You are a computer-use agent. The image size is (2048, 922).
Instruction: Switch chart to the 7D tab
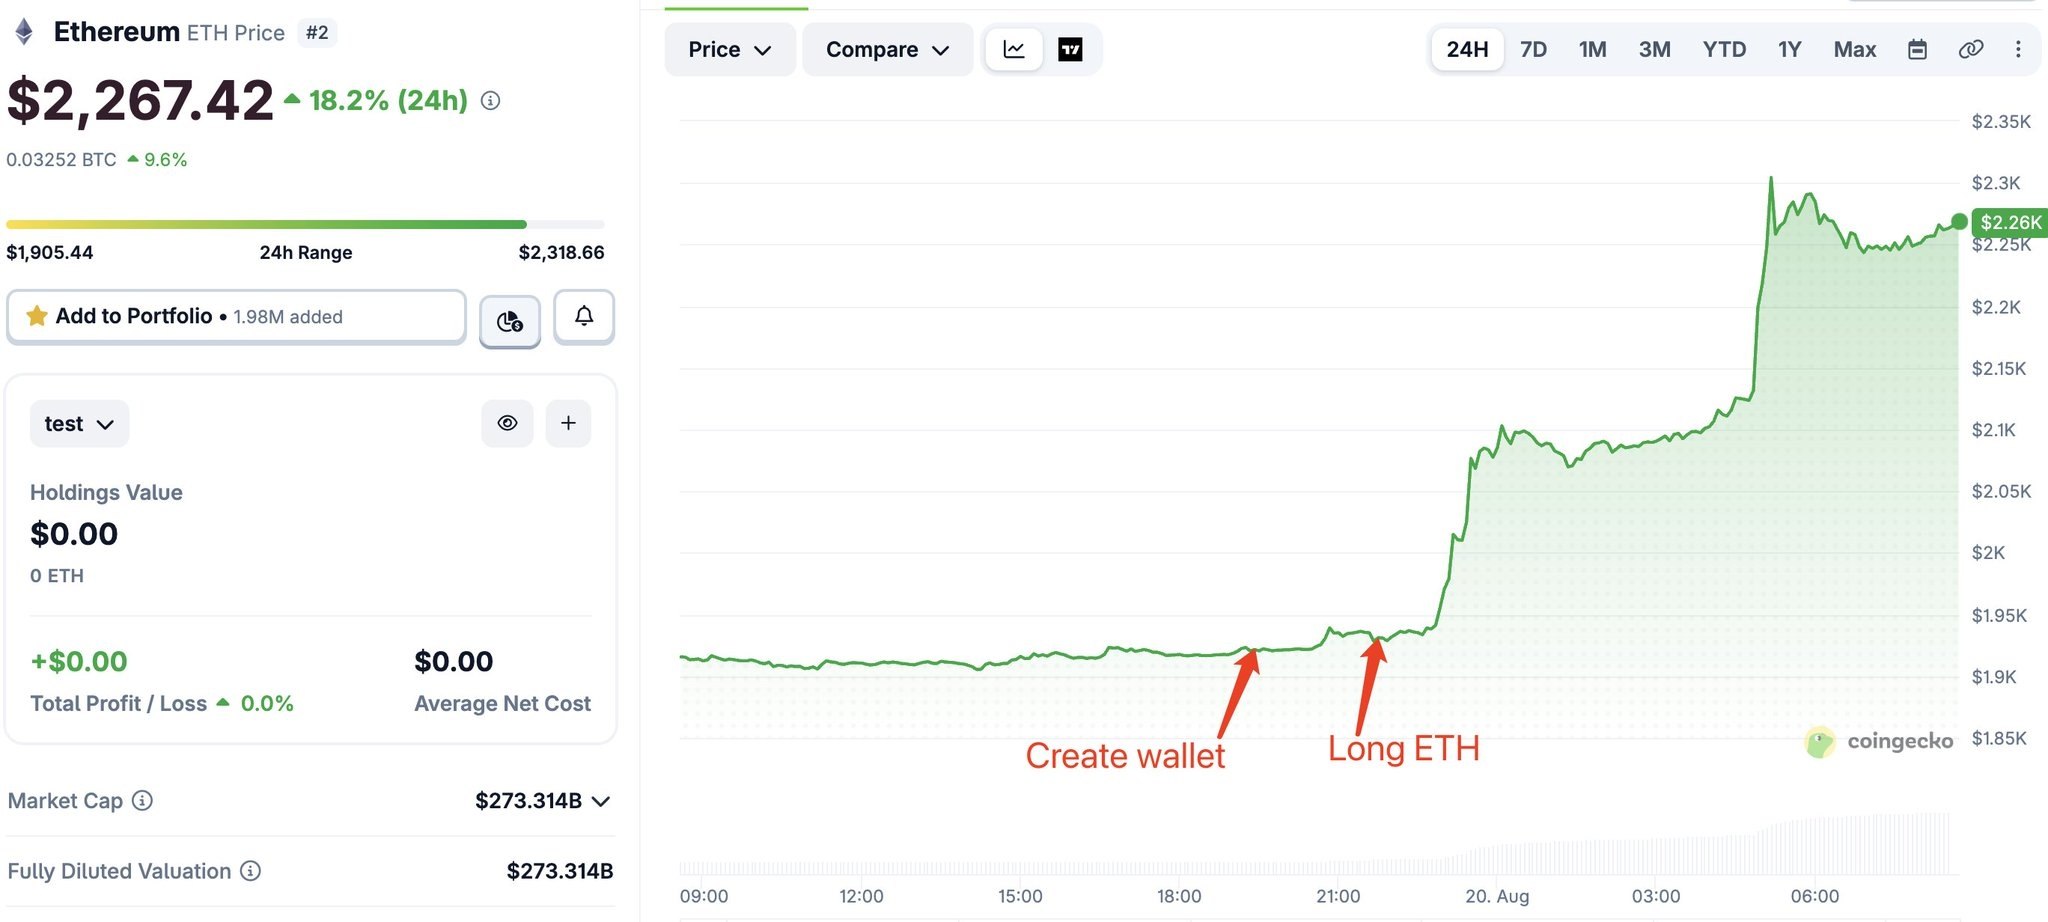1533,49
